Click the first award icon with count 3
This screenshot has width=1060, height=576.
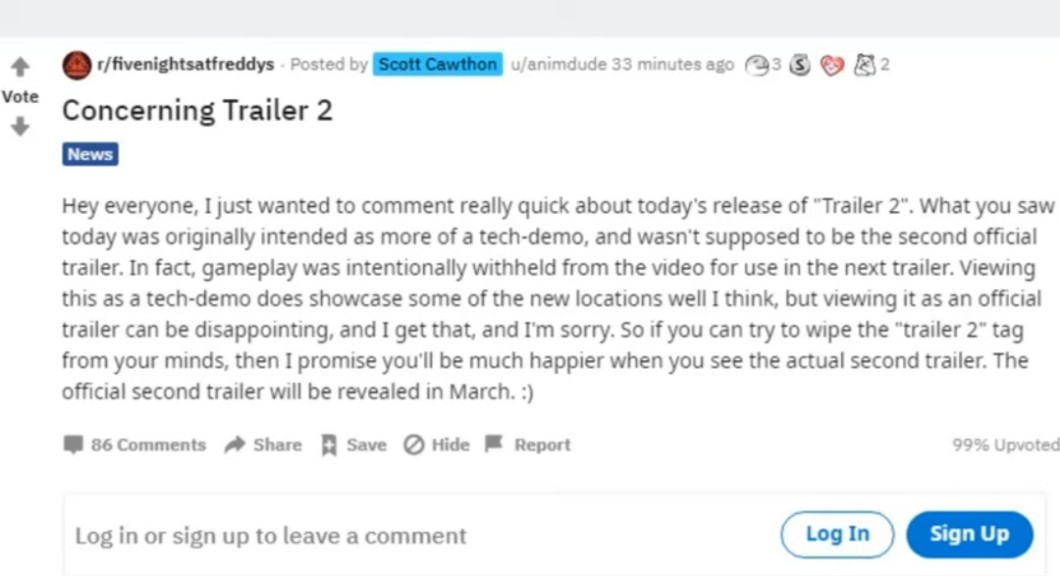(x=757, y=65)
